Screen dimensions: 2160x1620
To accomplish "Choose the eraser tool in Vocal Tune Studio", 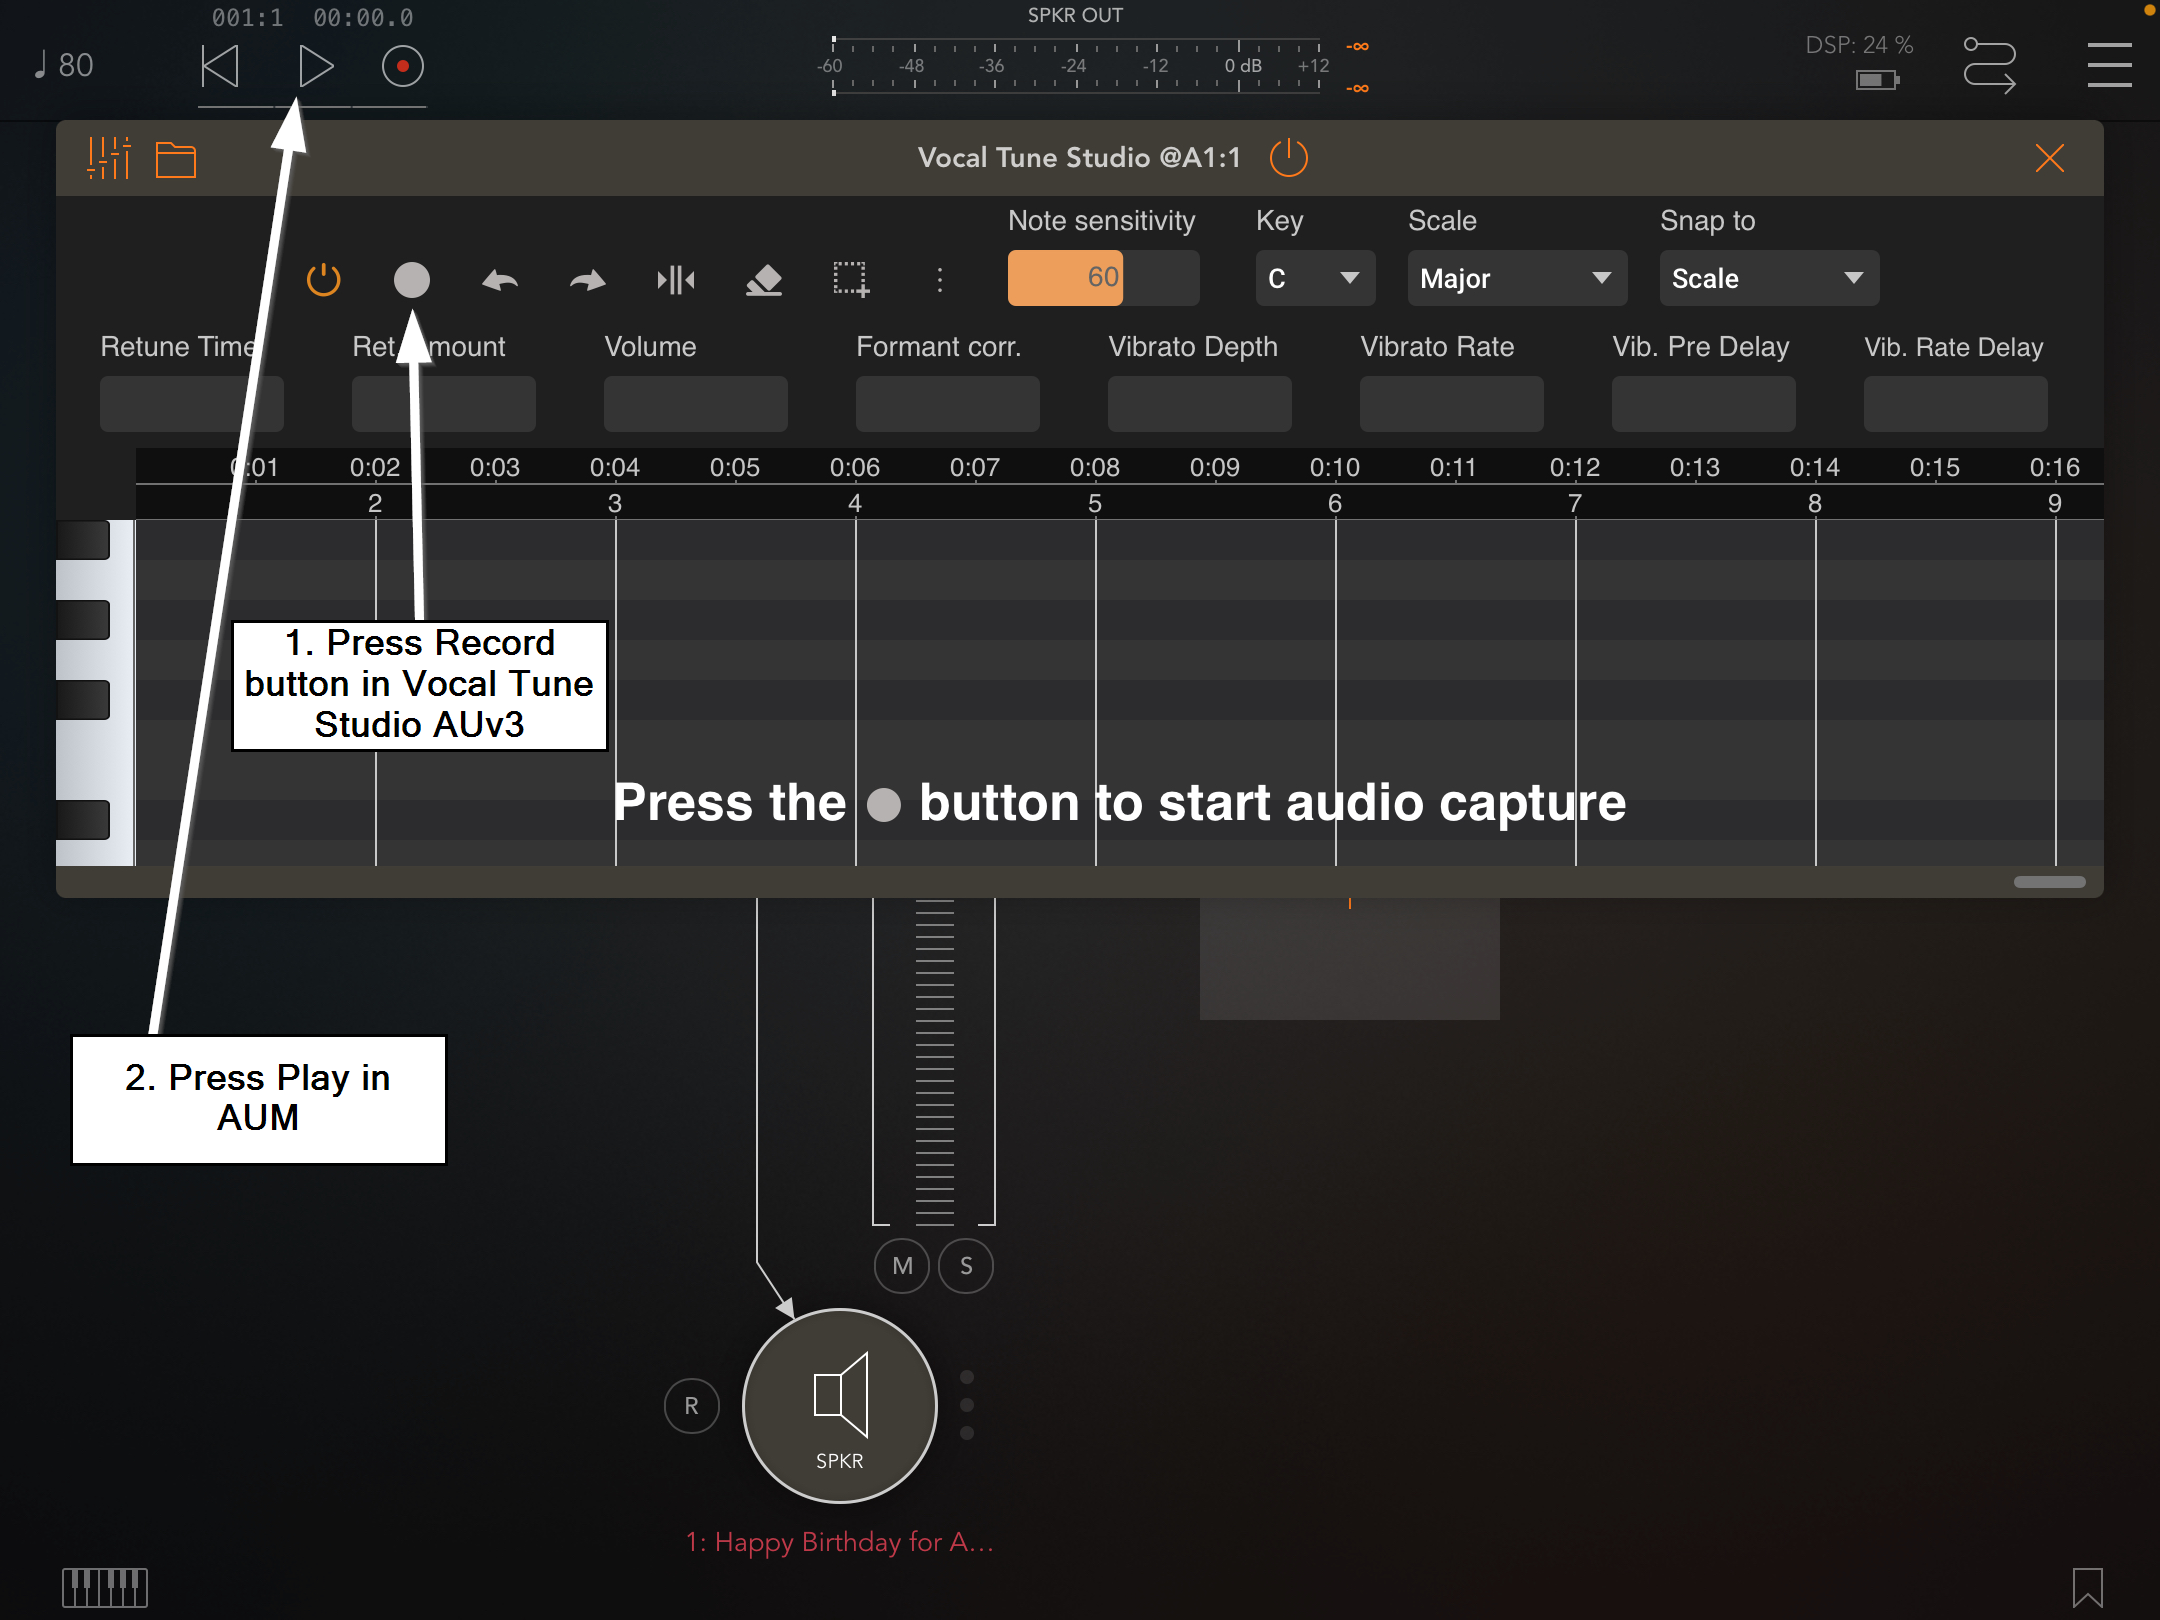I will [x=763, y=281].
